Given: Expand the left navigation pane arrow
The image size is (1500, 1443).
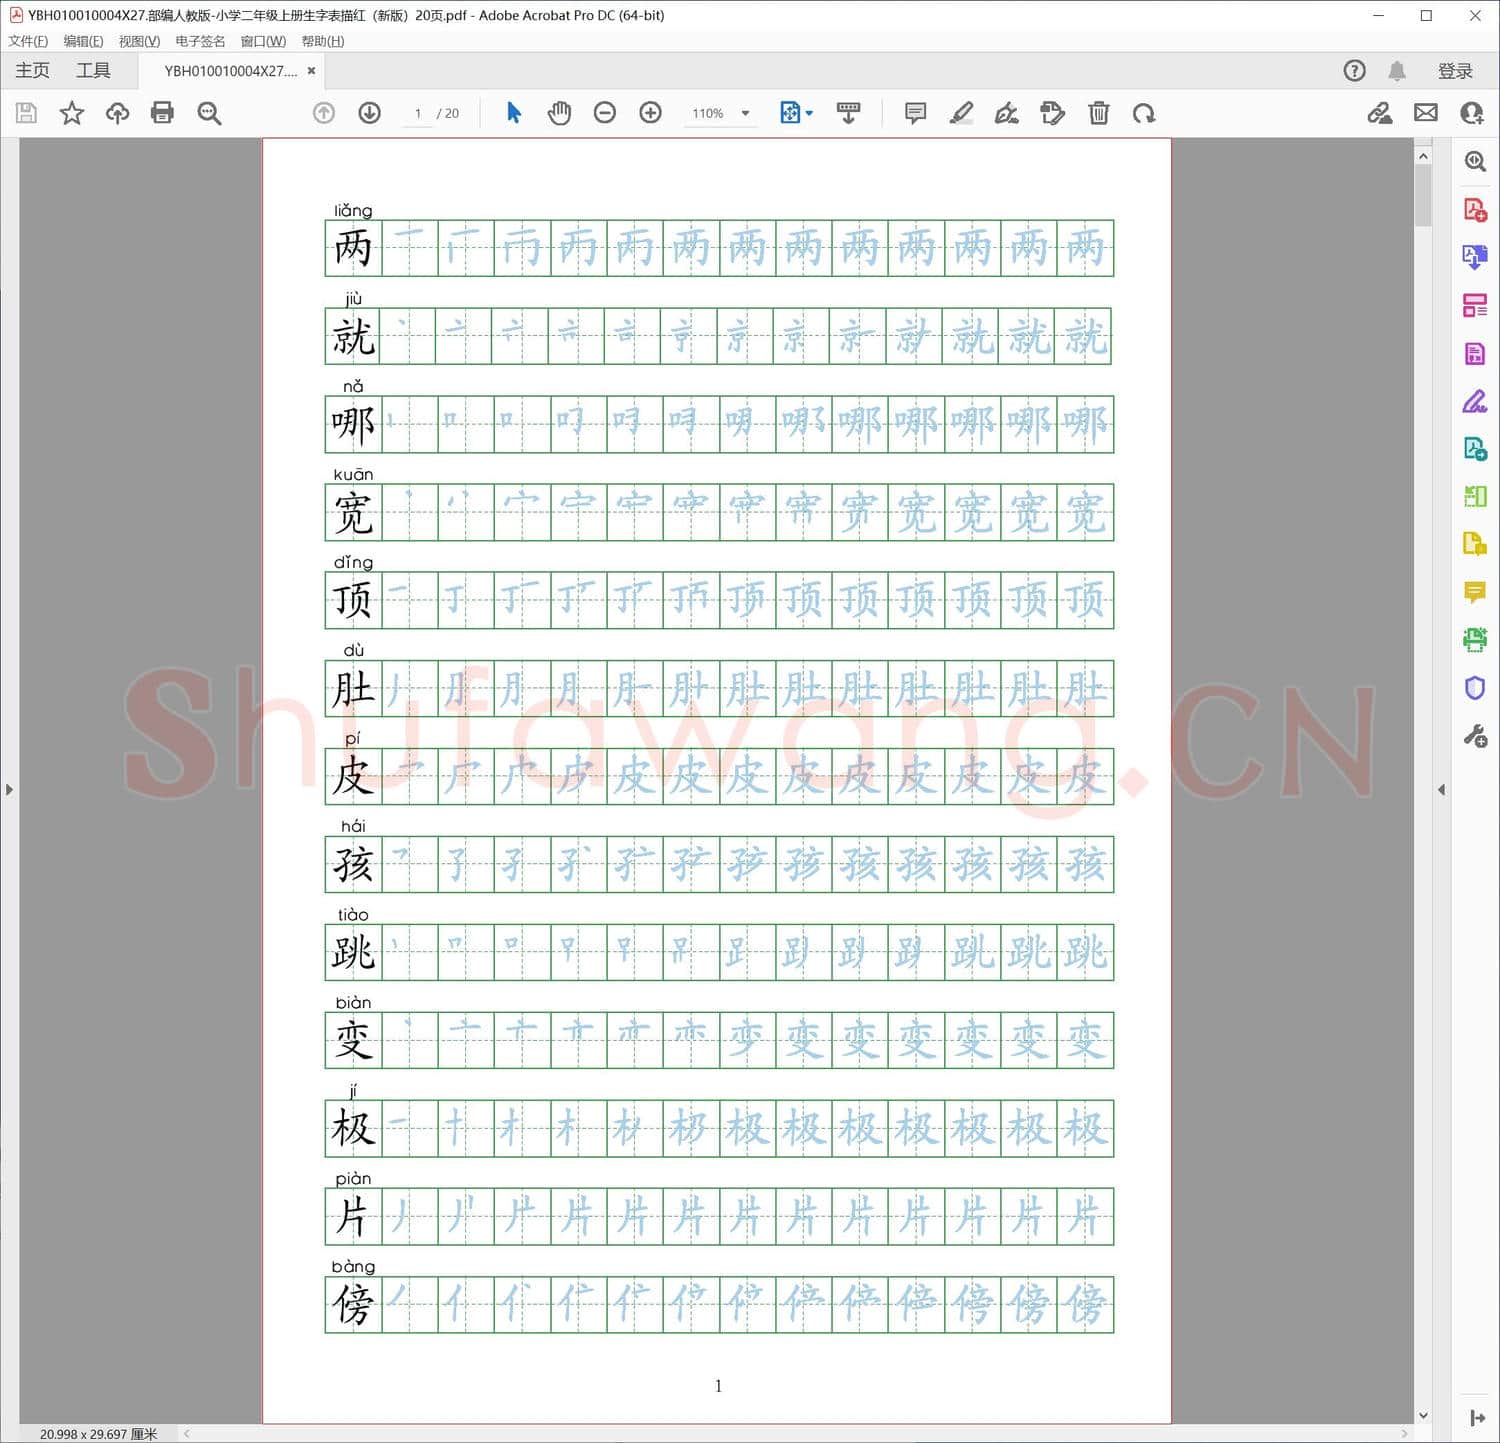Looking at the screenshot, I should click(9, 790).
